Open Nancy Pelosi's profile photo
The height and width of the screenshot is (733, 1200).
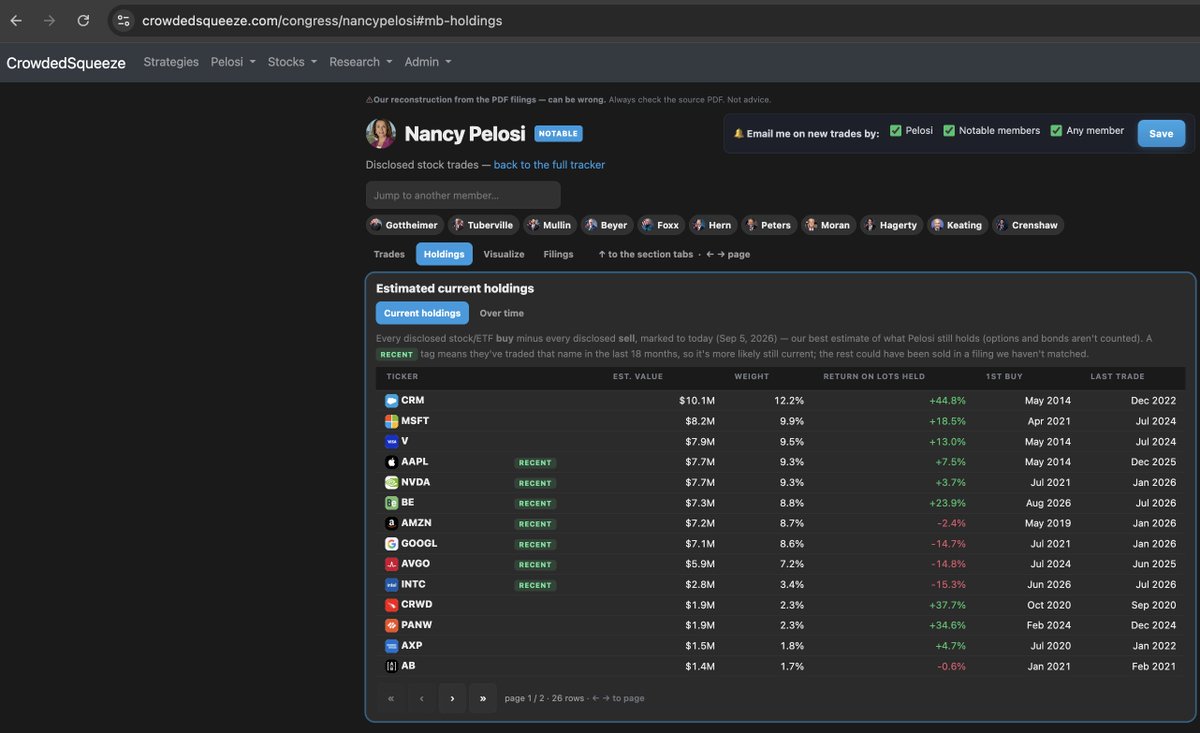(380, 134)
